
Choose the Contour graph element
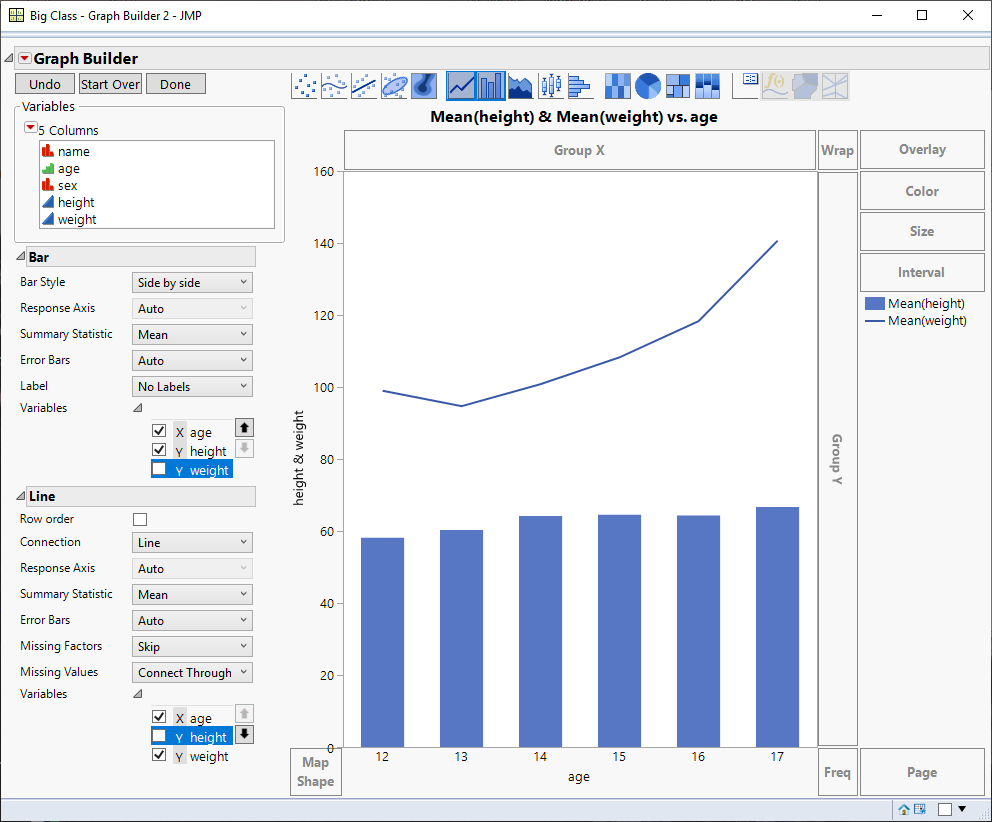pyautogui.click(x=423, y=86)
